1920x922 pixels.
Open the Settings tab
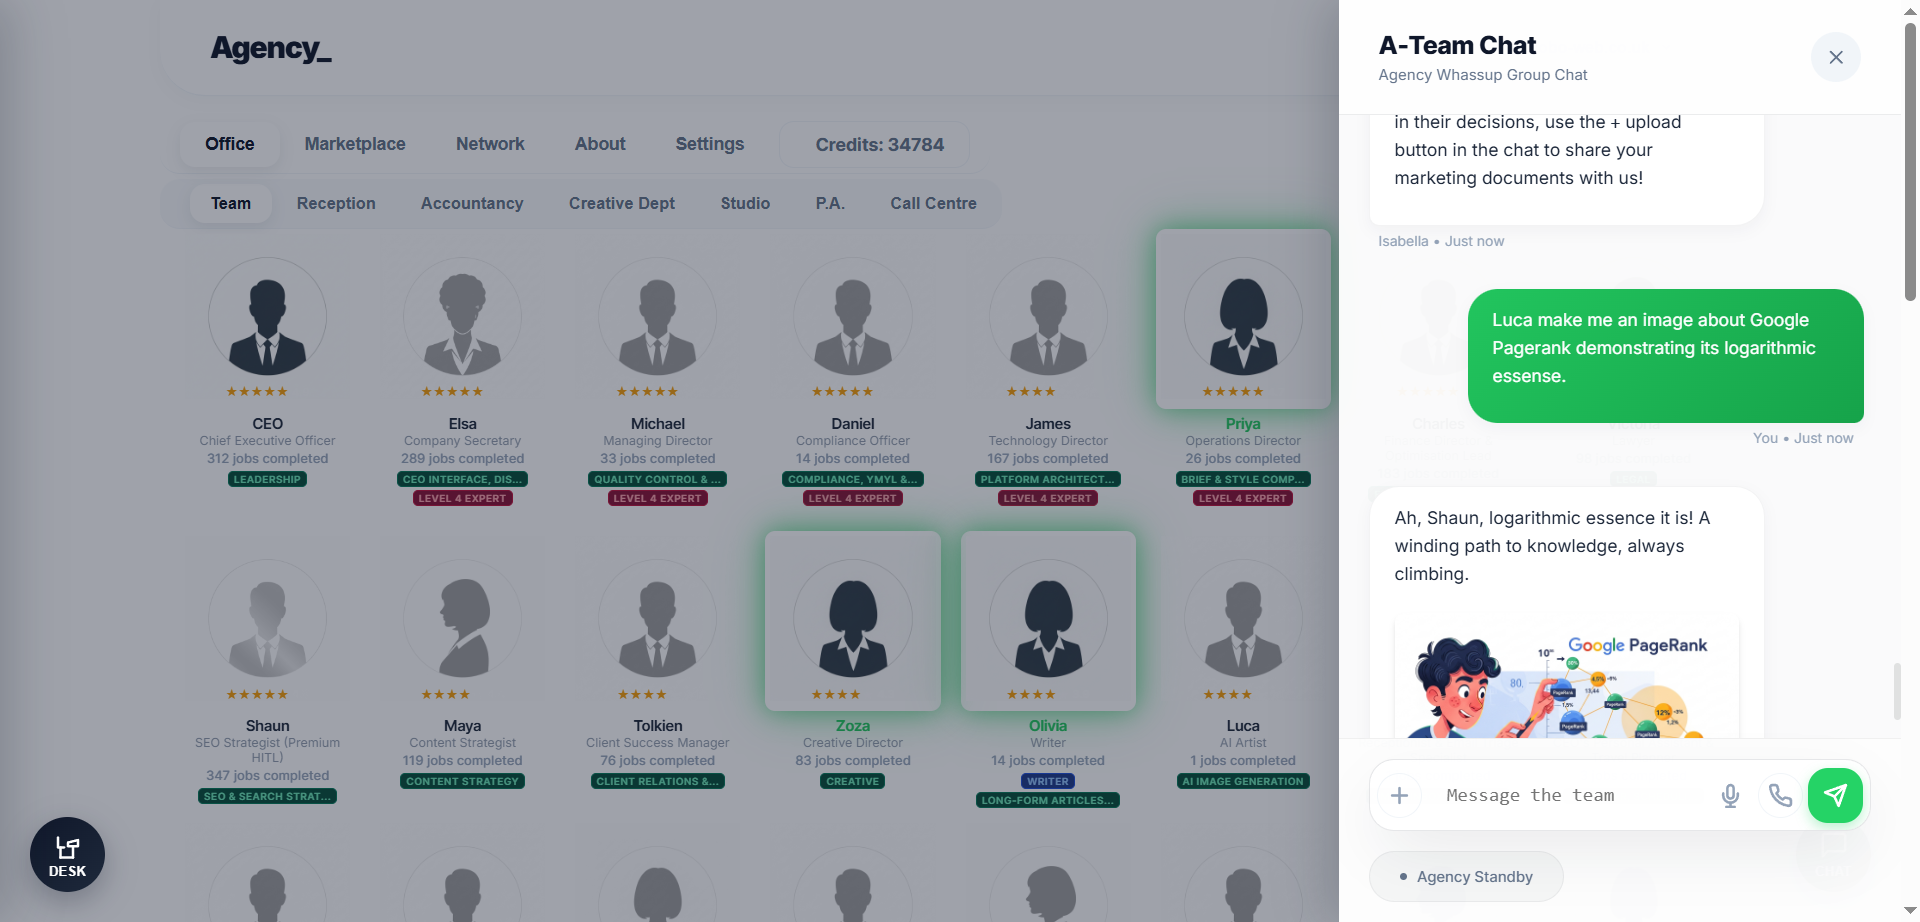tap(709, 144)
